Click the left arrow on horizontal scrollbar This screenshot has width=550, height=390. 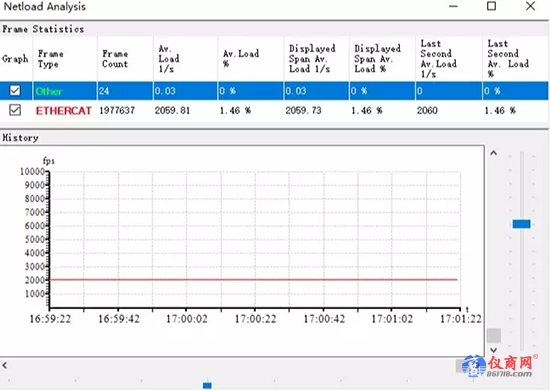coord(5,365)
